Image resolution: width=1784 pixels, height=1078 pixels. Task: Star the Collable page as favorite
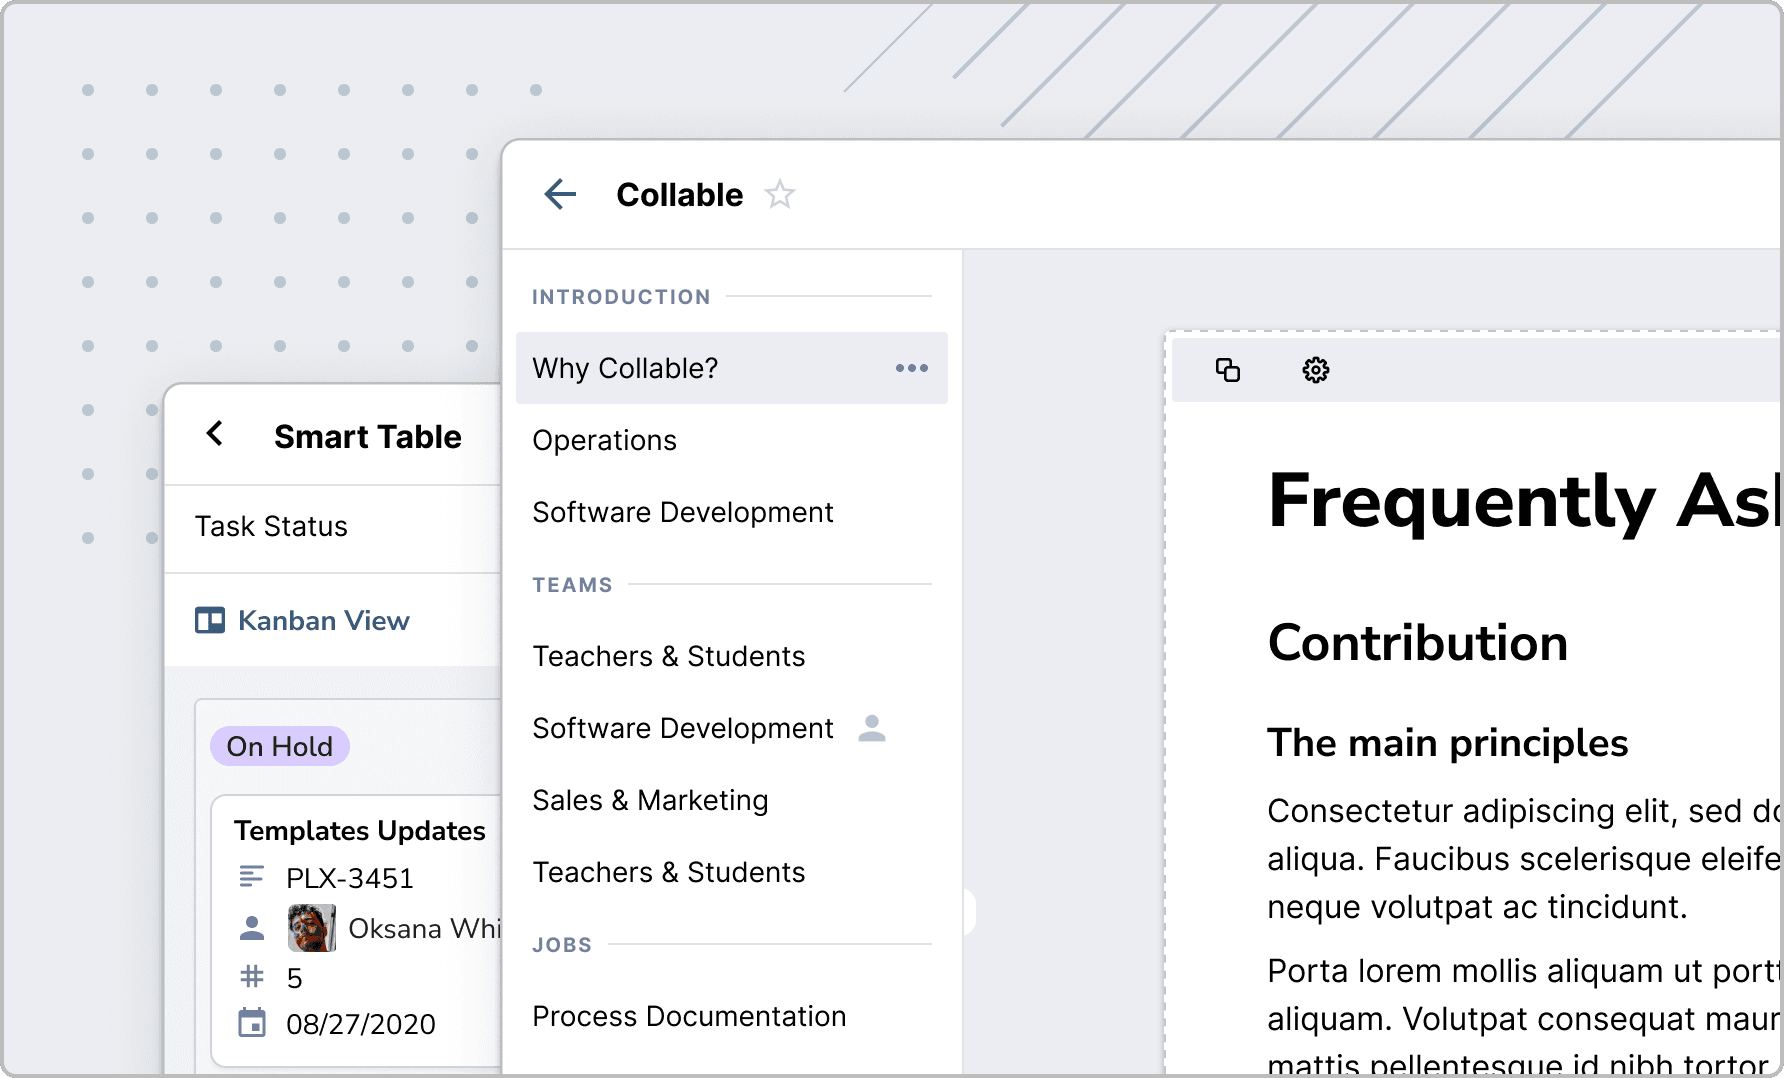780,194
